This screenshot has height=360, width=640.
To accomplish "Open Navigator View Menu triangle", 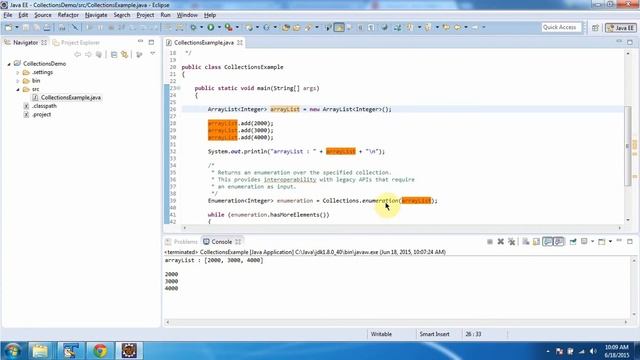I will 153,53.
